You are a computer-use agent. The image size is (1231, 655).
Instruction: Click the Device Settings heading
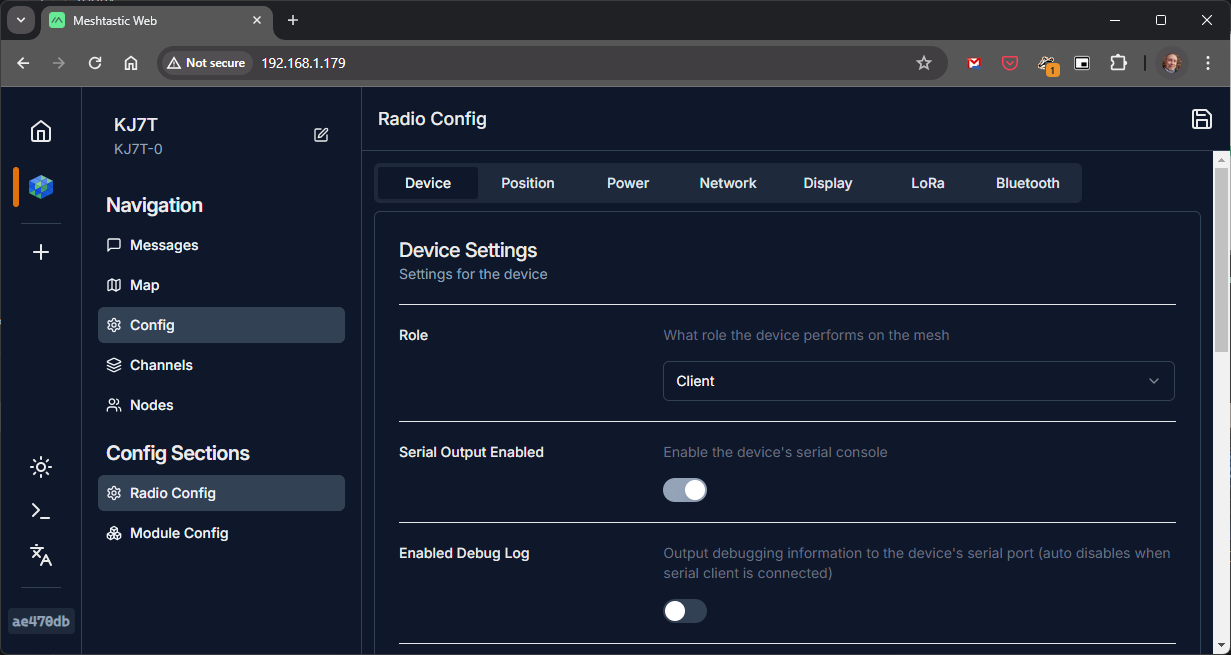(468, 250)
